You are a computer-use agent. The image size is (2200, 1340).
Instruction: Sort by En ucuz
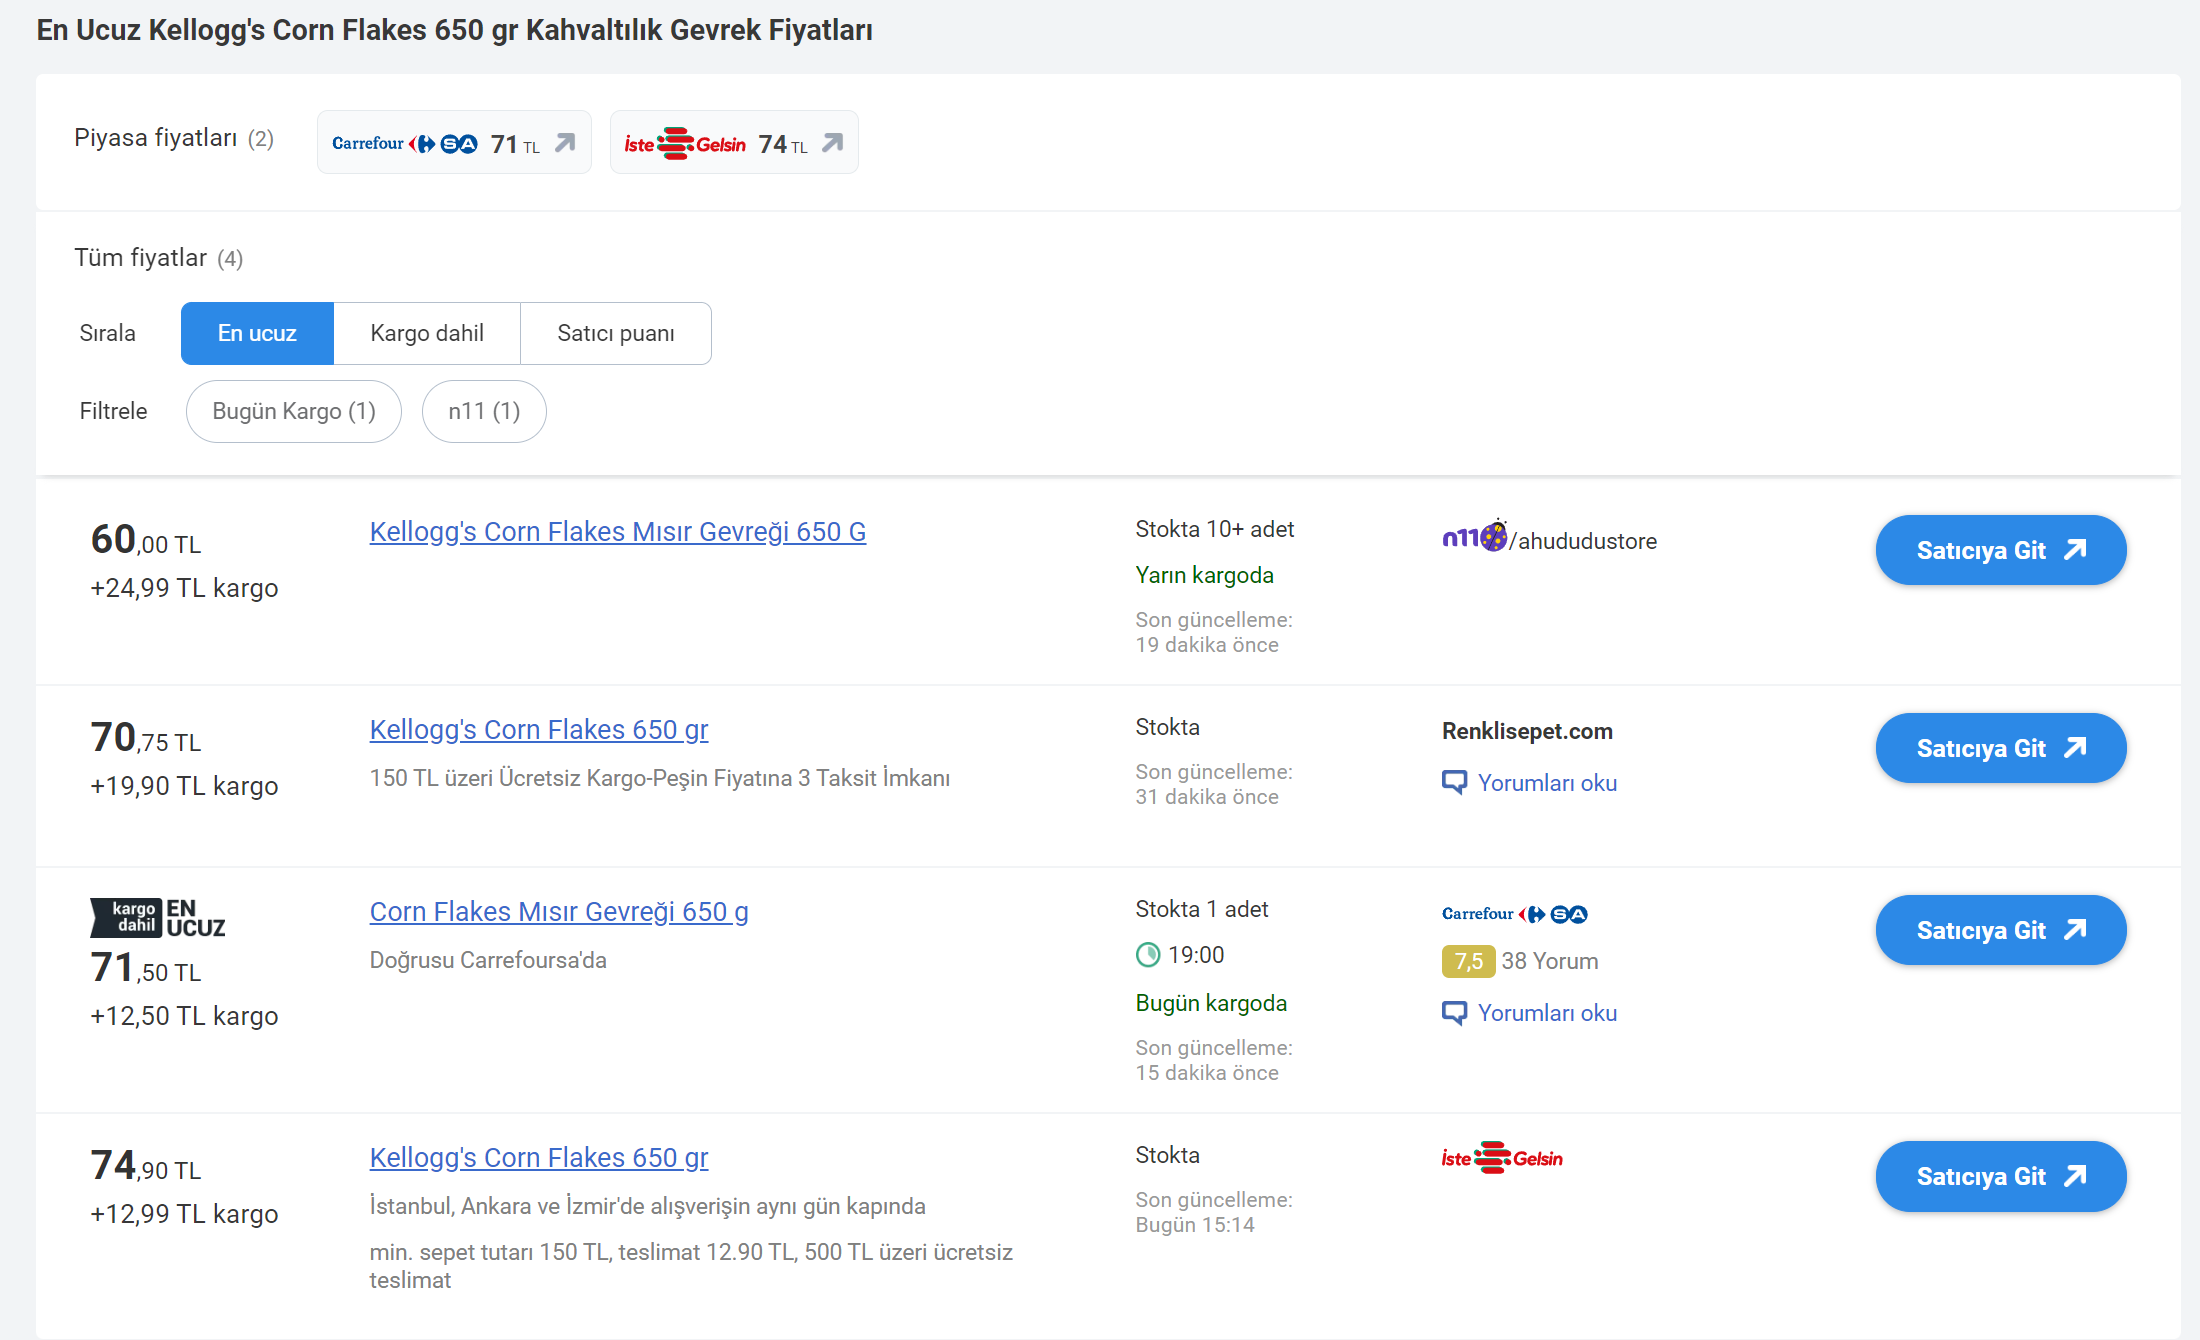(257, 333)
